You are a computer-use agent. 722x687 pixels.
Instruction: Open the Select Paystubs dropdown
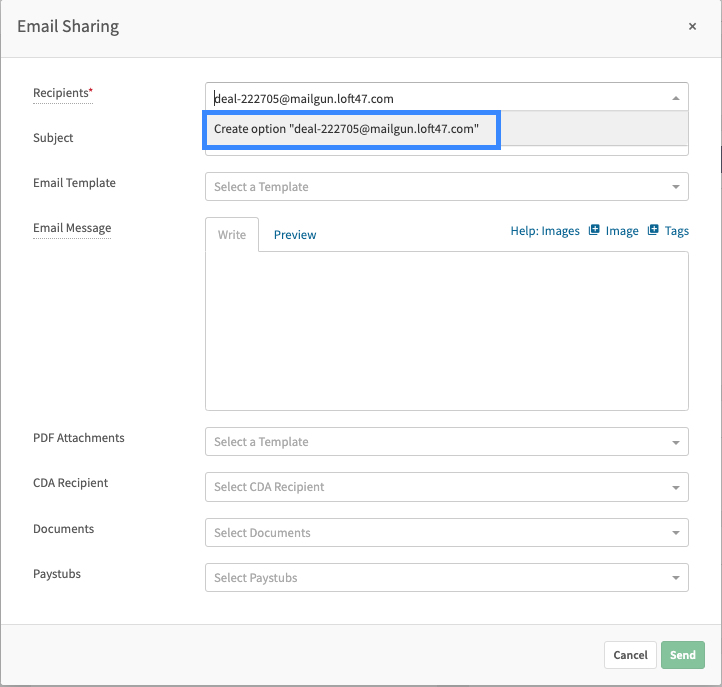tap(447, 577)
